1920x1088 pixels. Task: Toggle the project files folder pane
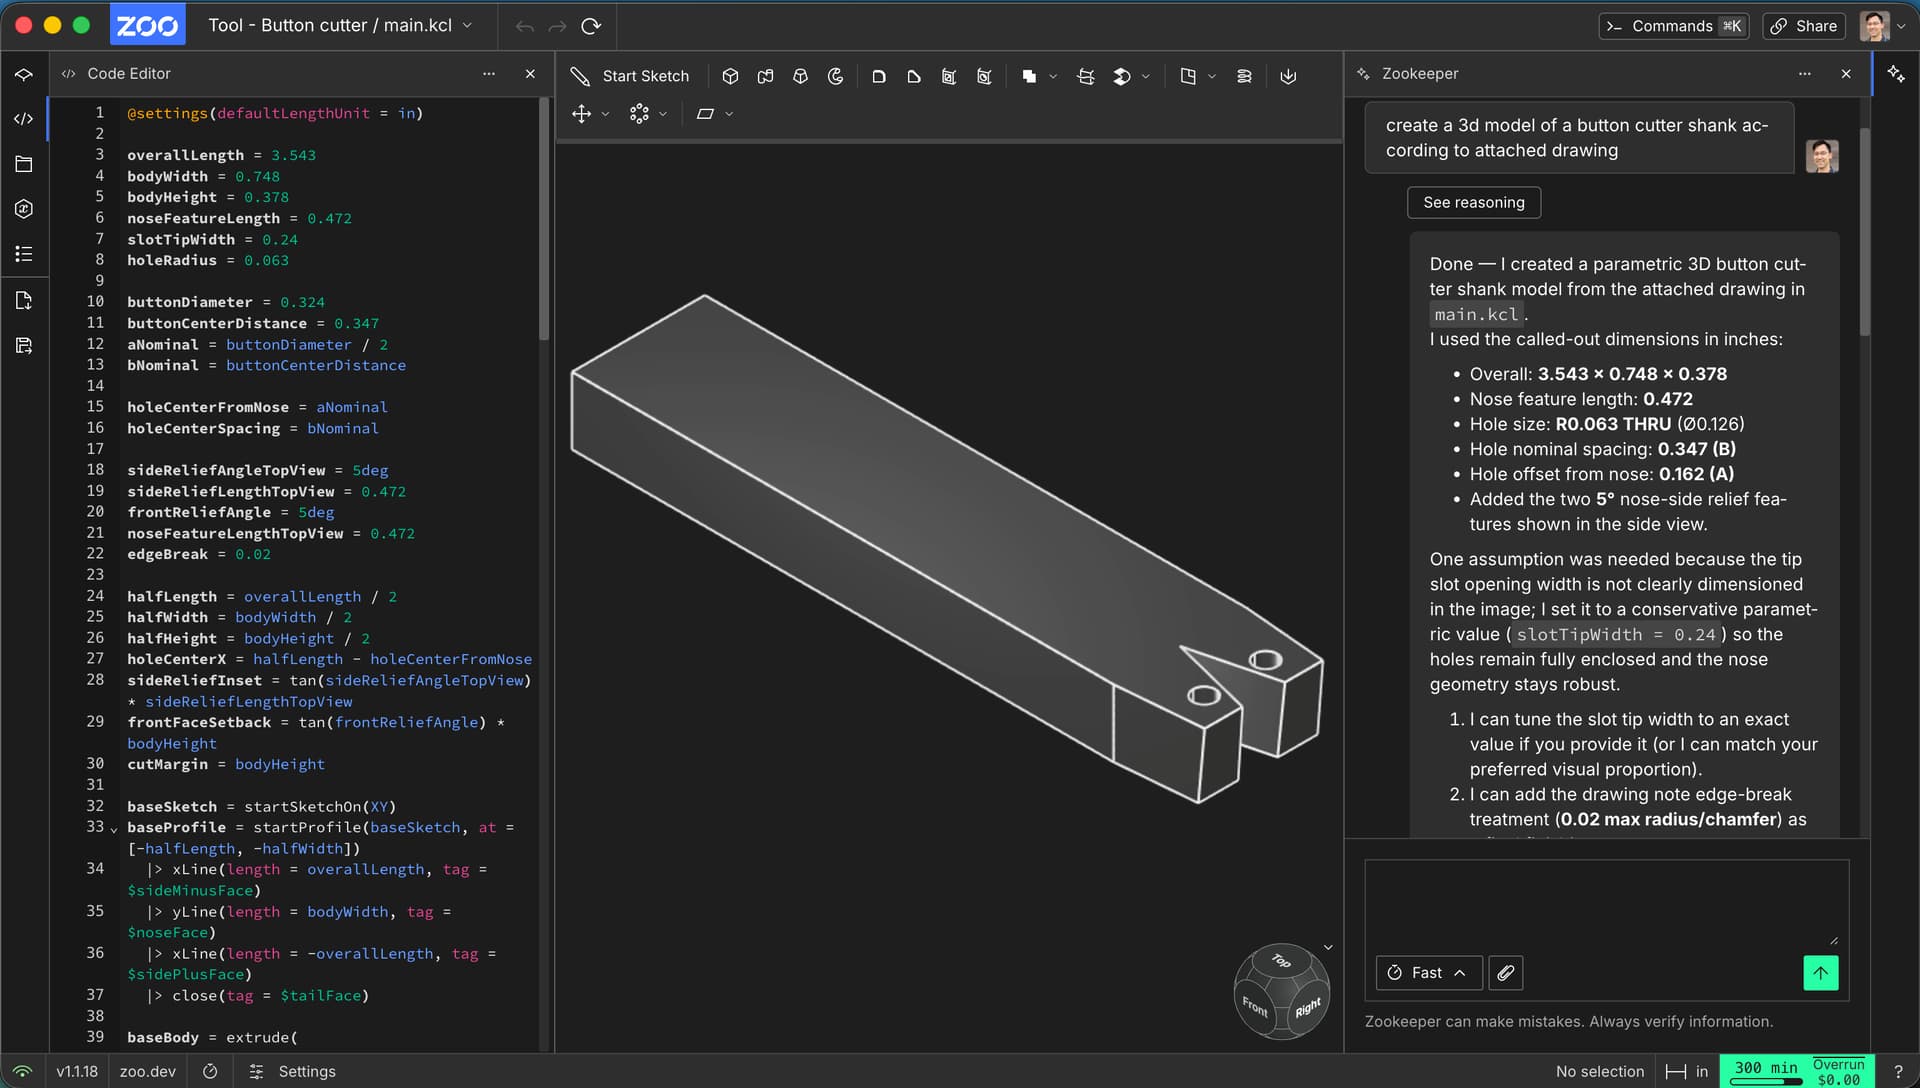[24, 164]
